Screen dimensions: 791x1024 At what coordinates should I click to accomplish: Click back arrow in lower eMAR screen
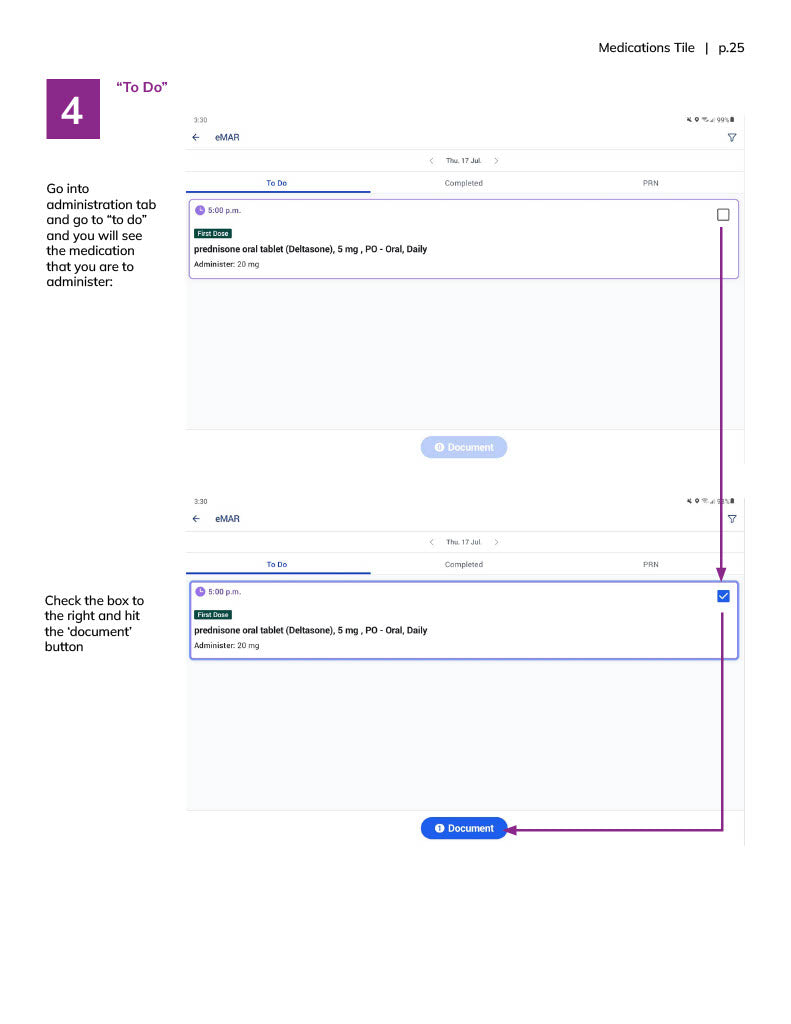pyautogui.click(x=196, y=519)
